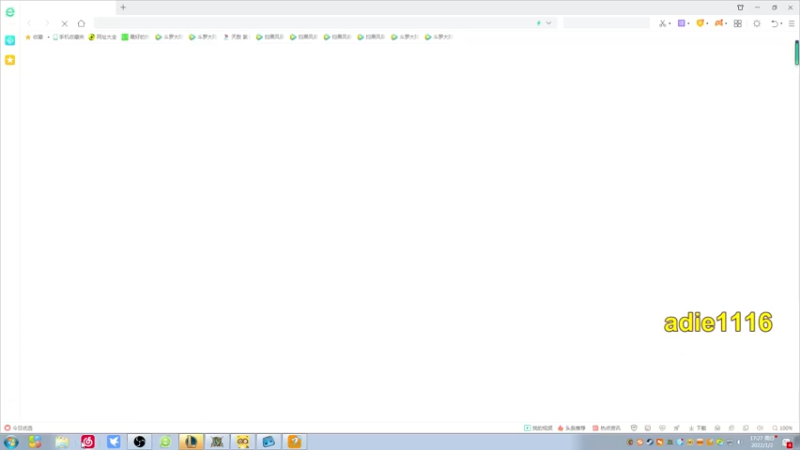Stop loading the page with X
This screenshot has width=800, height=450.
(x=64, y=23)
